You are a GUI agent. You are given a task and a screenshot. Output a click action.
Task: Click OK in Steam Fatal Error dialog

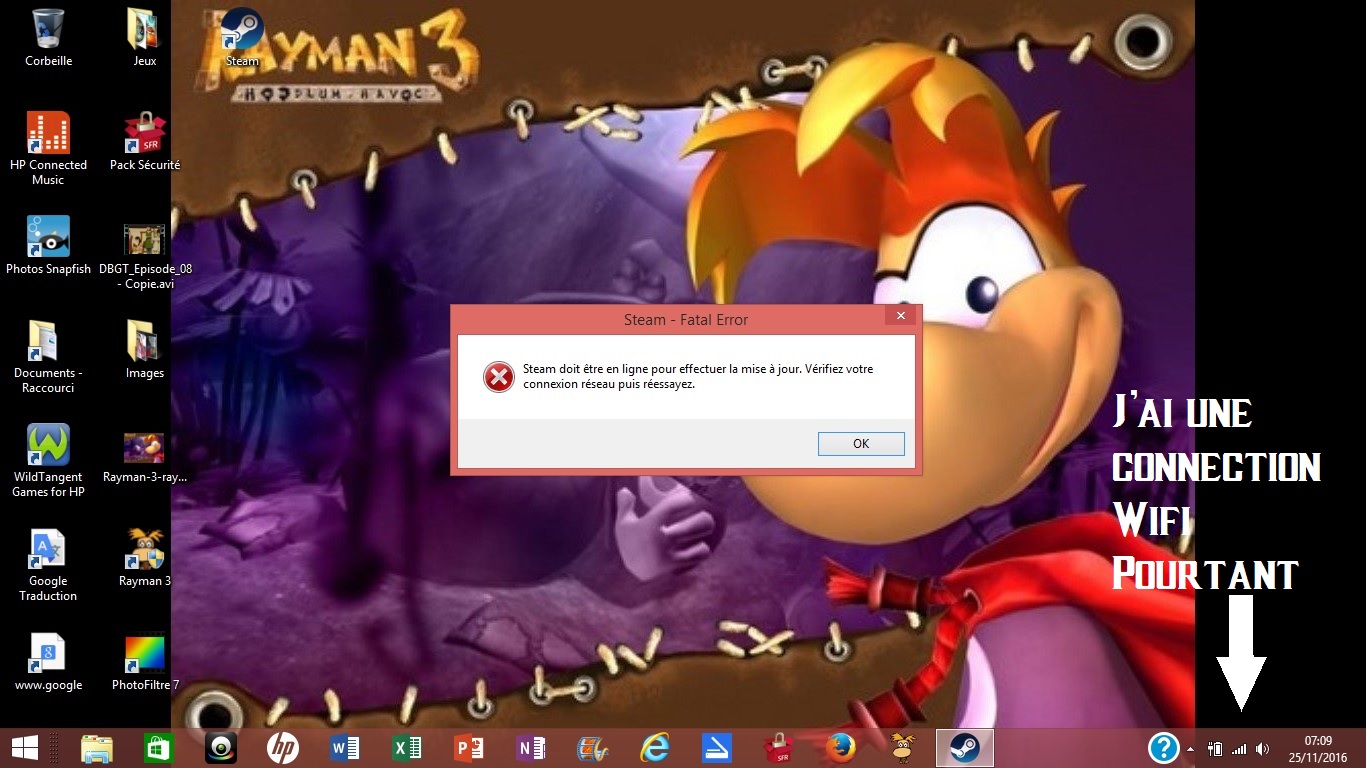click(x=861, y=444)
